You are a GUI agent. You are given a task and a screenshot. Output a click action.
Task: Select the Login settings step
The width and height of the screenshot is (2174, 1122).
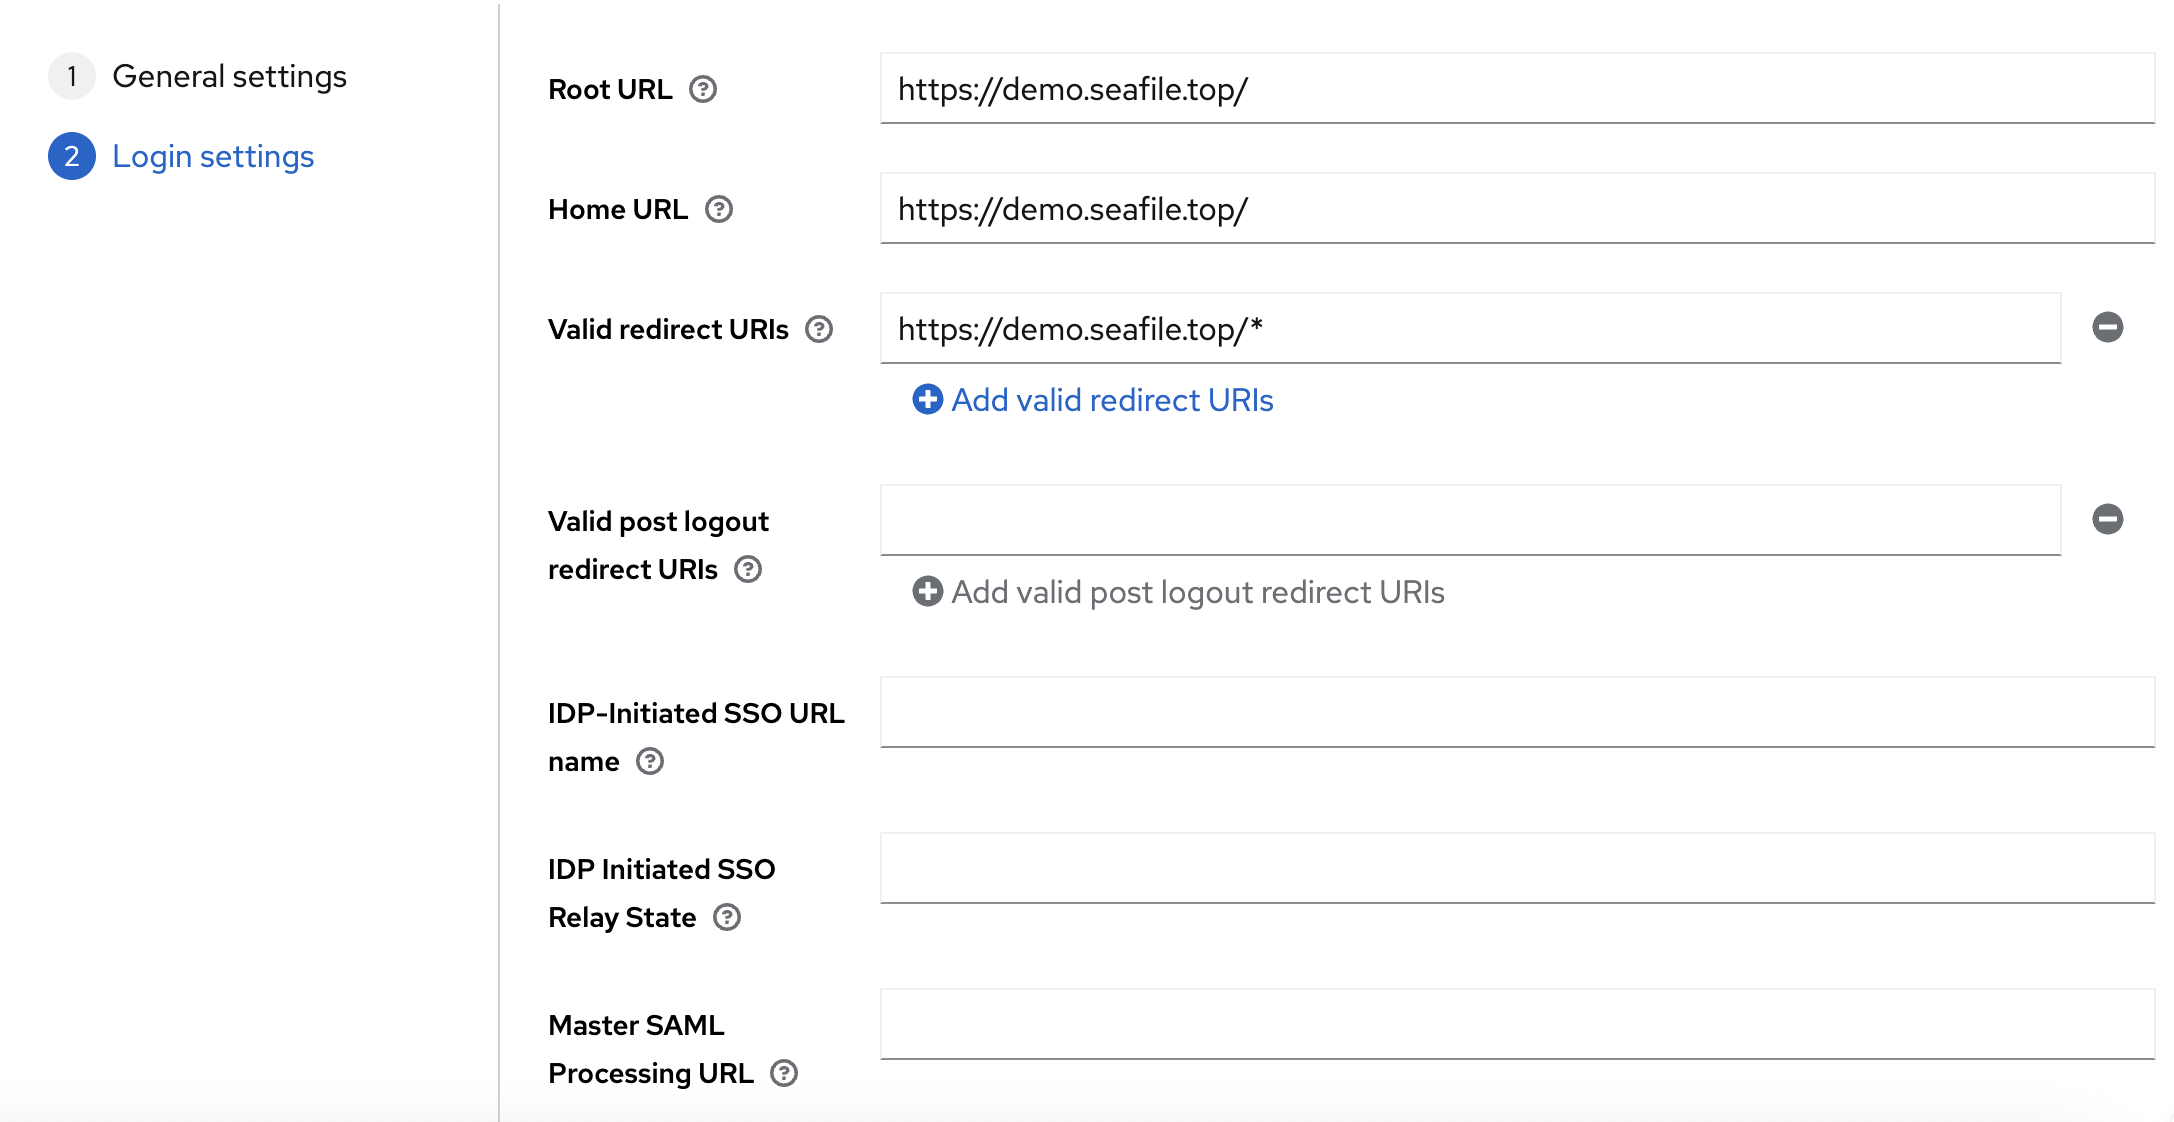tap(213, 156)
